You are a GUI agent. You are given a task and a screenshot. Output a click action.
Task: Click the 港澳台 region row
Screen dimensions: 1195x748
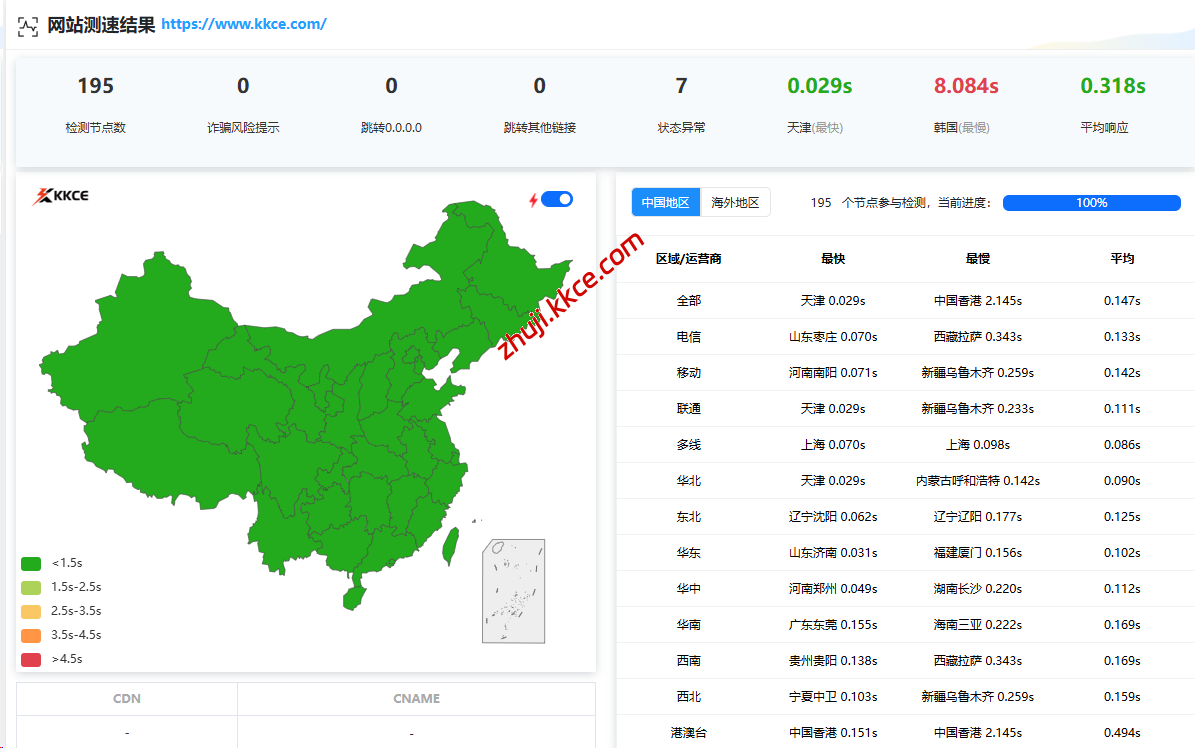(x=690, y=732)
